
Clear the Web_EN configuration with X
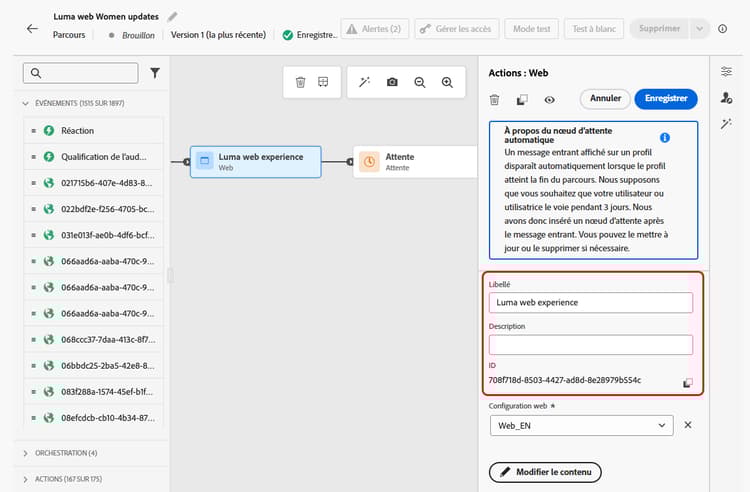688,425
